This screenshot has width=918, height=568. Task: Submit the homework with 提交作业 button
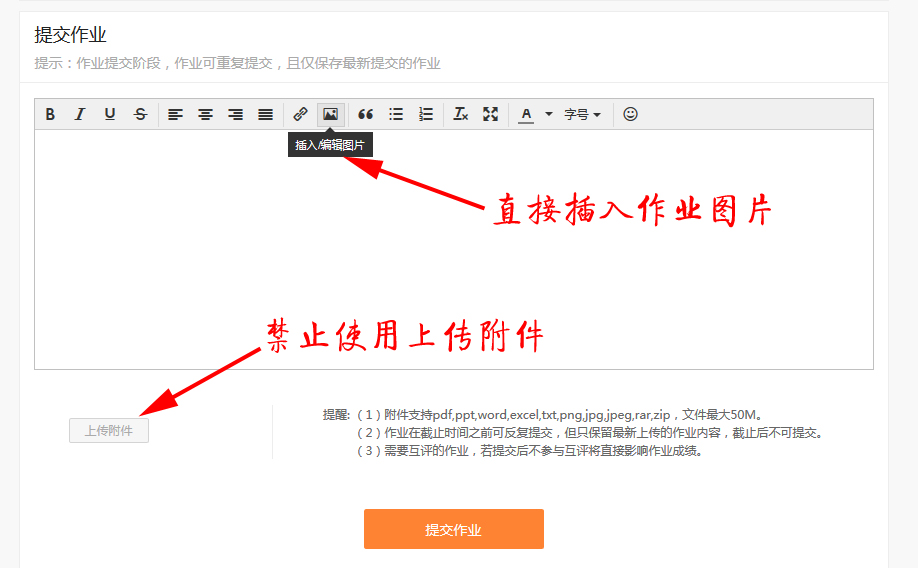pos(454,529)
